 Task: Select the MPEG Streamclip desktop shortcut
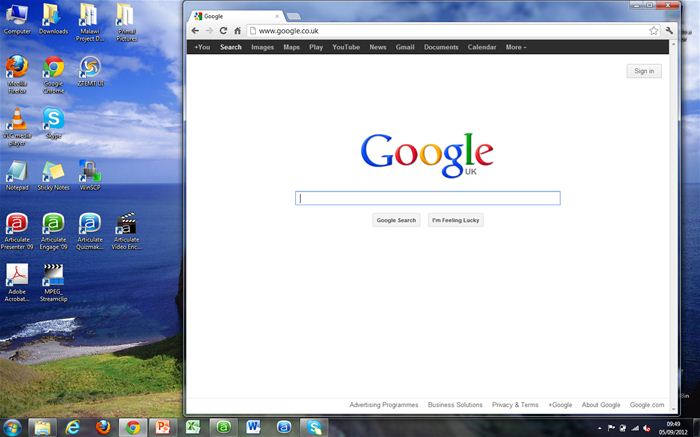[54, 283]
